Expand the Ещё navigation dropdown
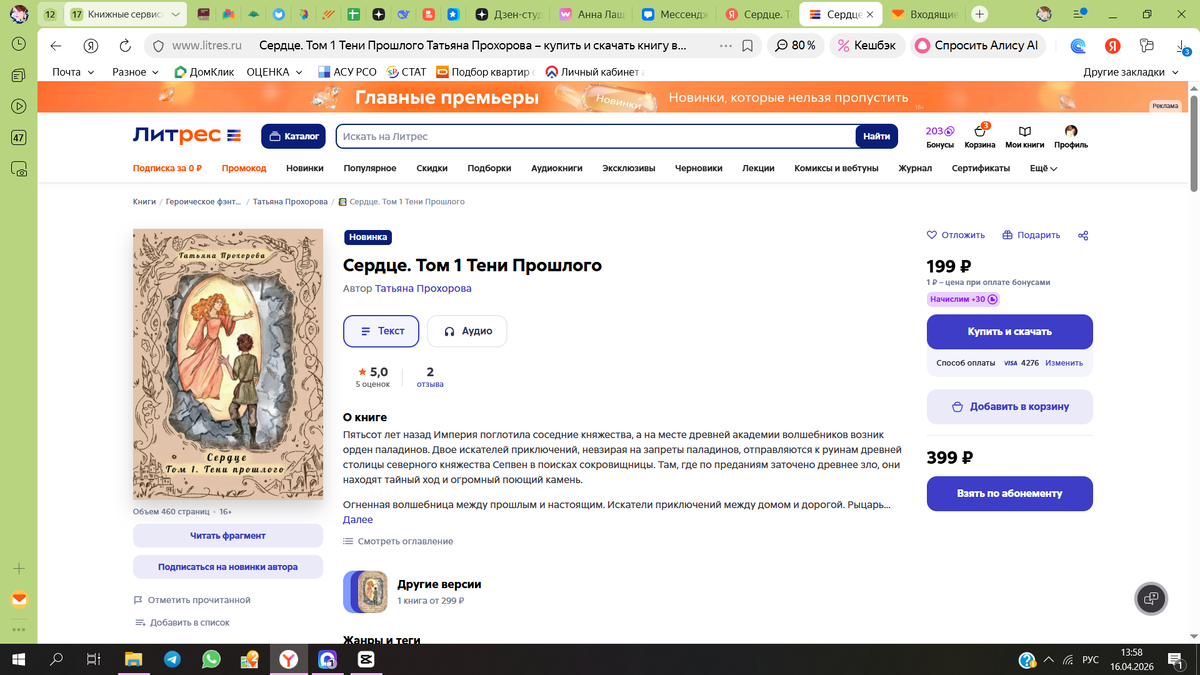Screen dimensions: 1200x675 [x=1043, y=168]
